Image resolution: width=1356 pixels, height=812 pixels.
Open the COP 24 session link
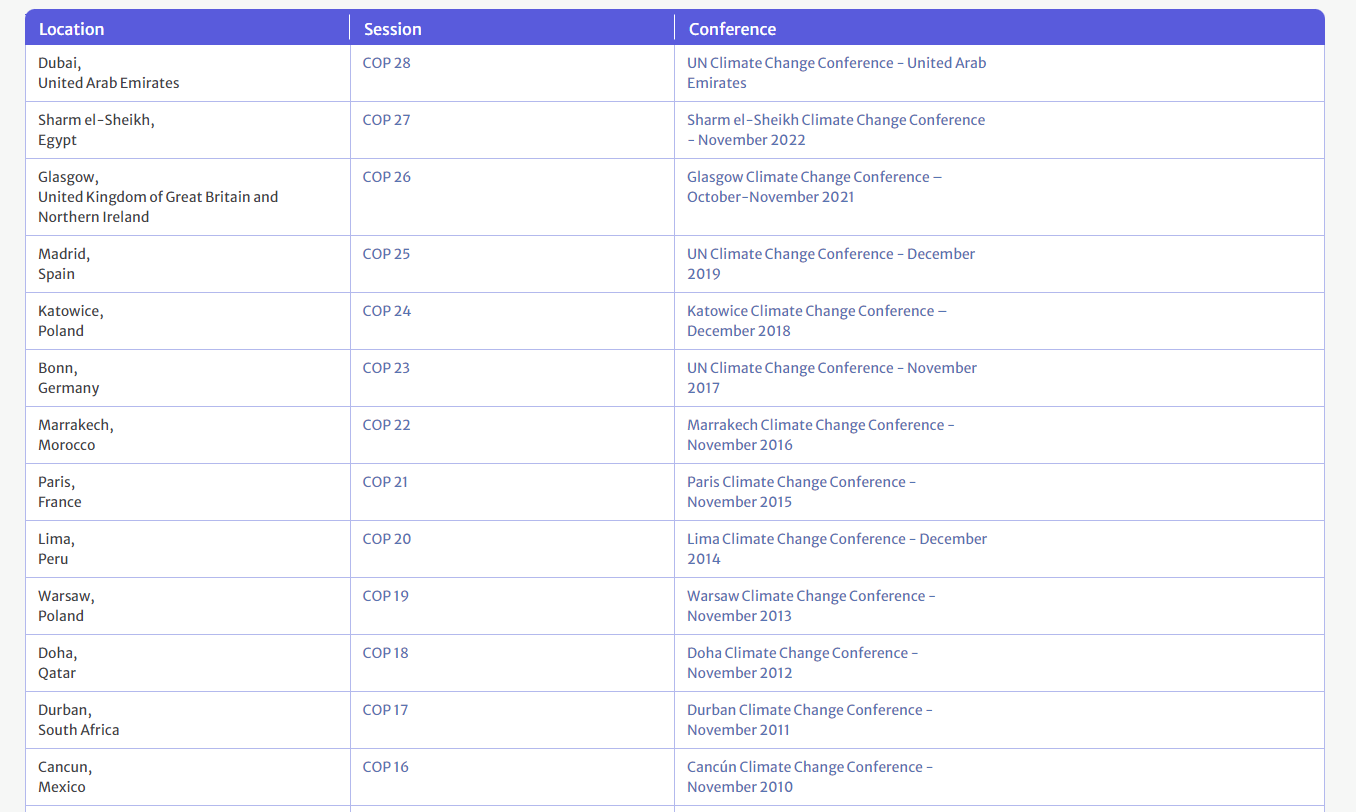(x=386, y=311)
